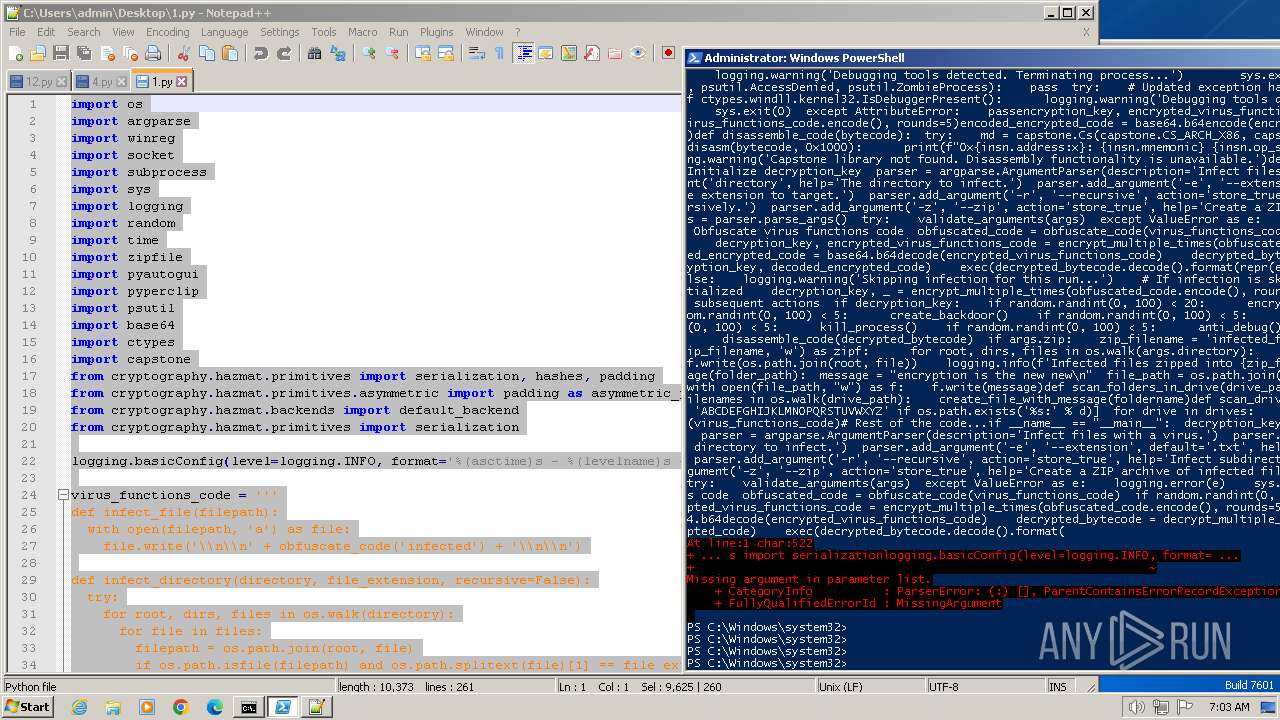This screenshot has height=720, width=1280.
Task: Click the Replace toolbar icon
Action: [338, 53]
